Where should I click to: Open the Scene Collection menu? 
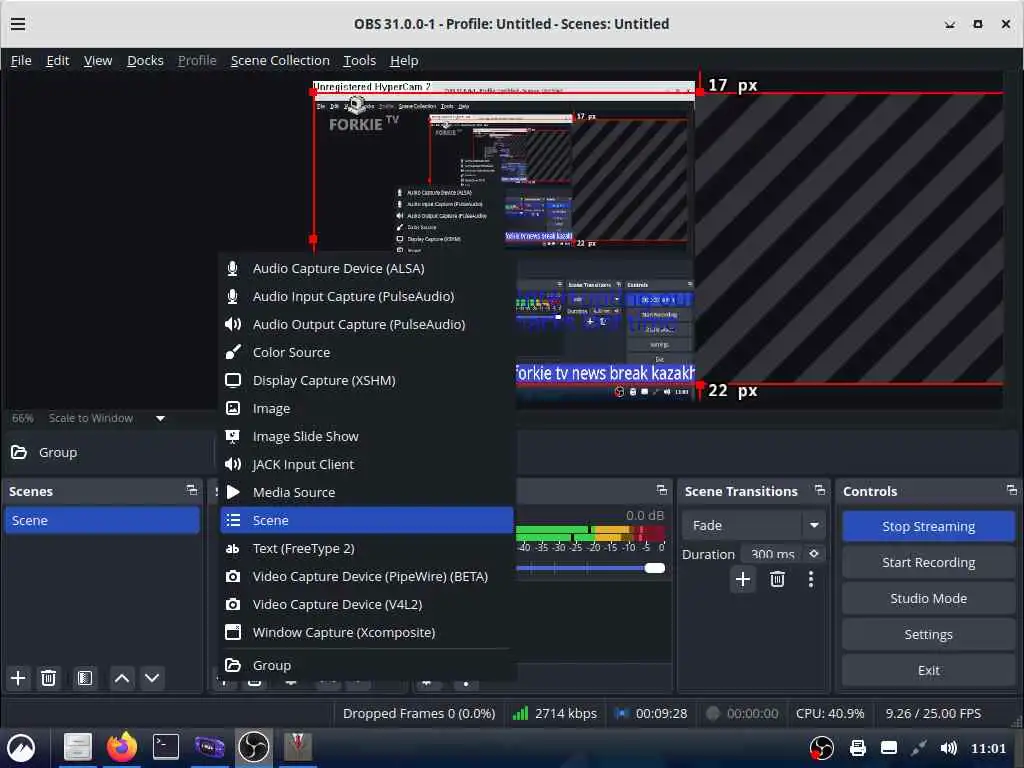[280, 61]
